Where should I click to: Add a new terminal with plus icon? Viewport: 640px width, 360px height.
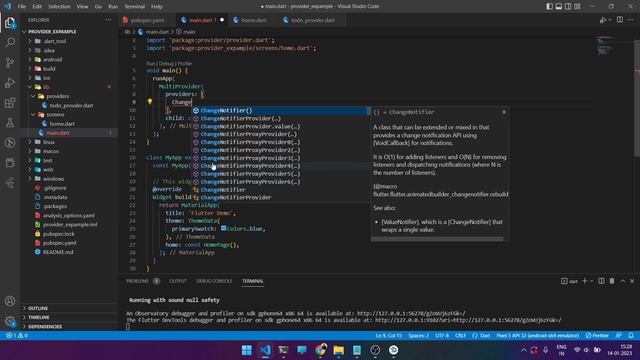[x=584, y=281]
